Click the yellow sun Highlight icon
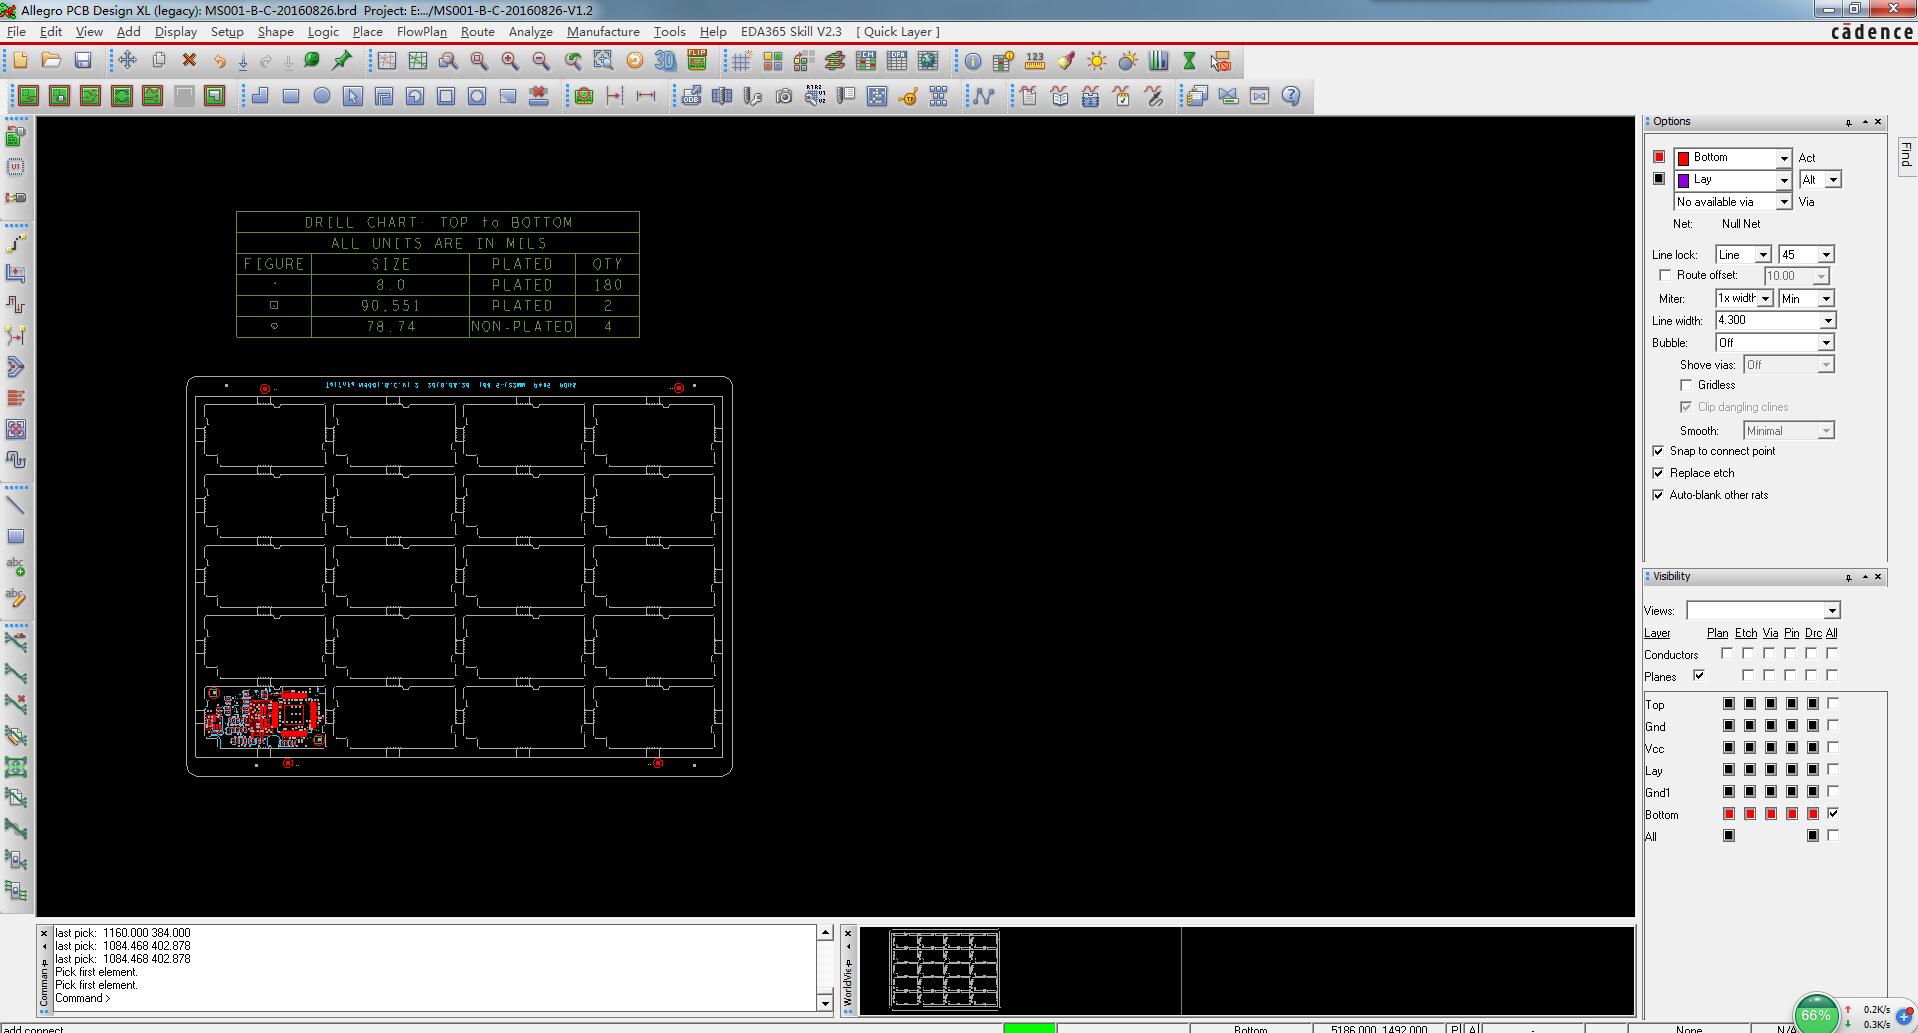This screenshot has height=1033, width=1918. coord(1097,61)
